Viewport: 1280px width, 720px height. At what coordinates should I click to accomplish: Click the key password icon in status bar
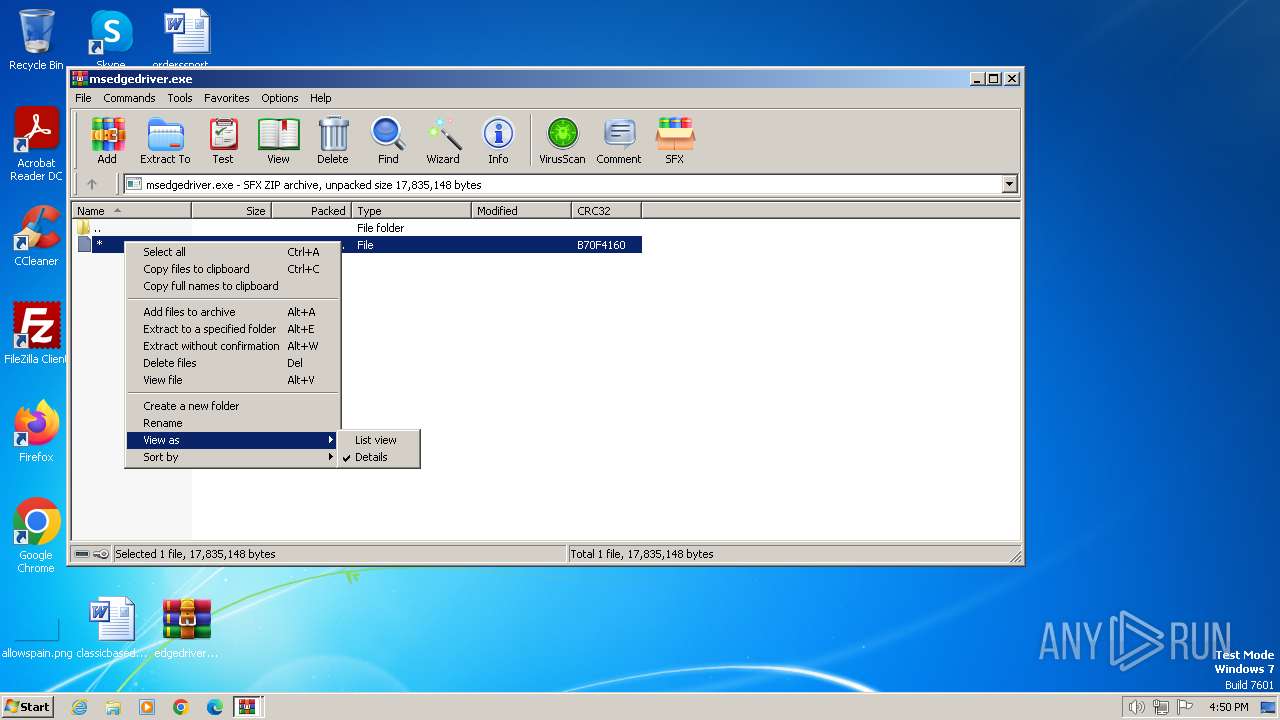(101, 554)
